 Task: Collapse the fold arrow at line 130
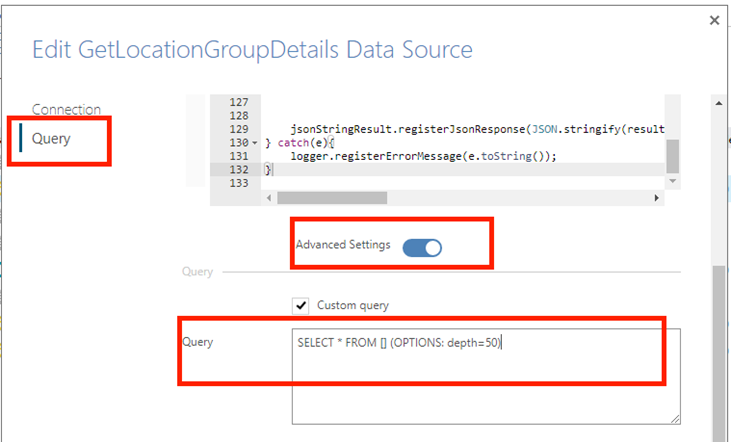(x=255, y=143)
